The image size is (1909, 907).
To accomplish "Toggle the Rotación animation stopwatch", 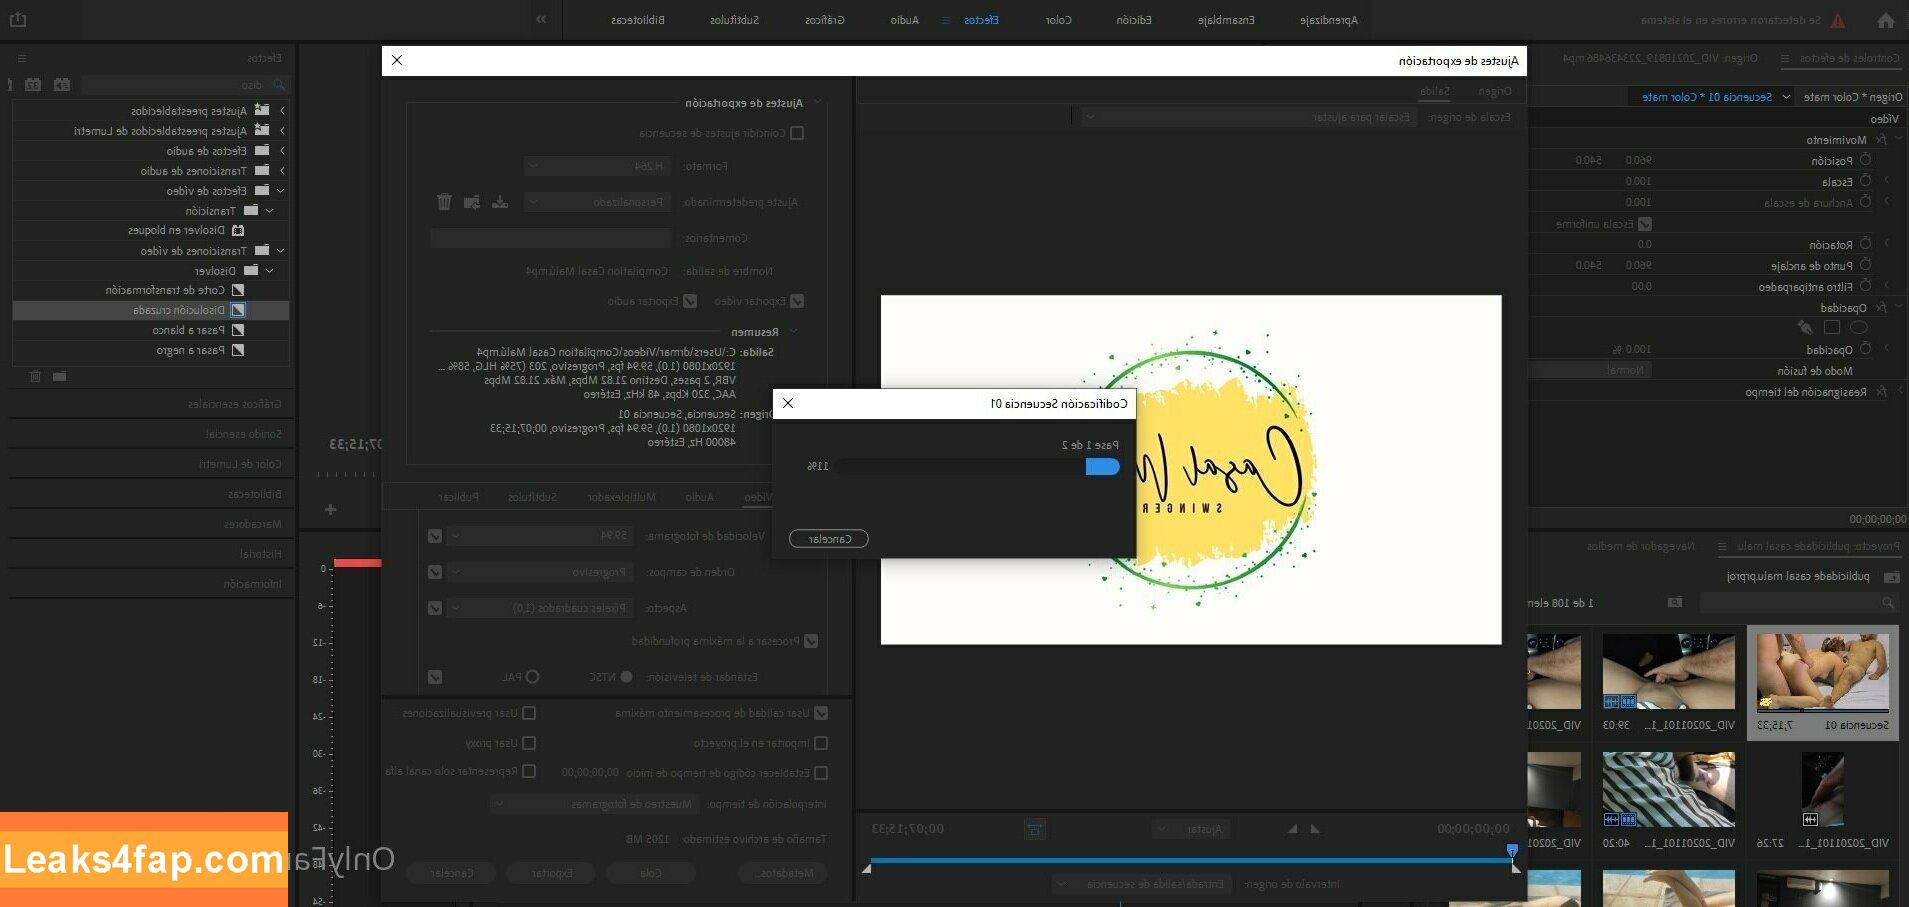I will 1865,244.
